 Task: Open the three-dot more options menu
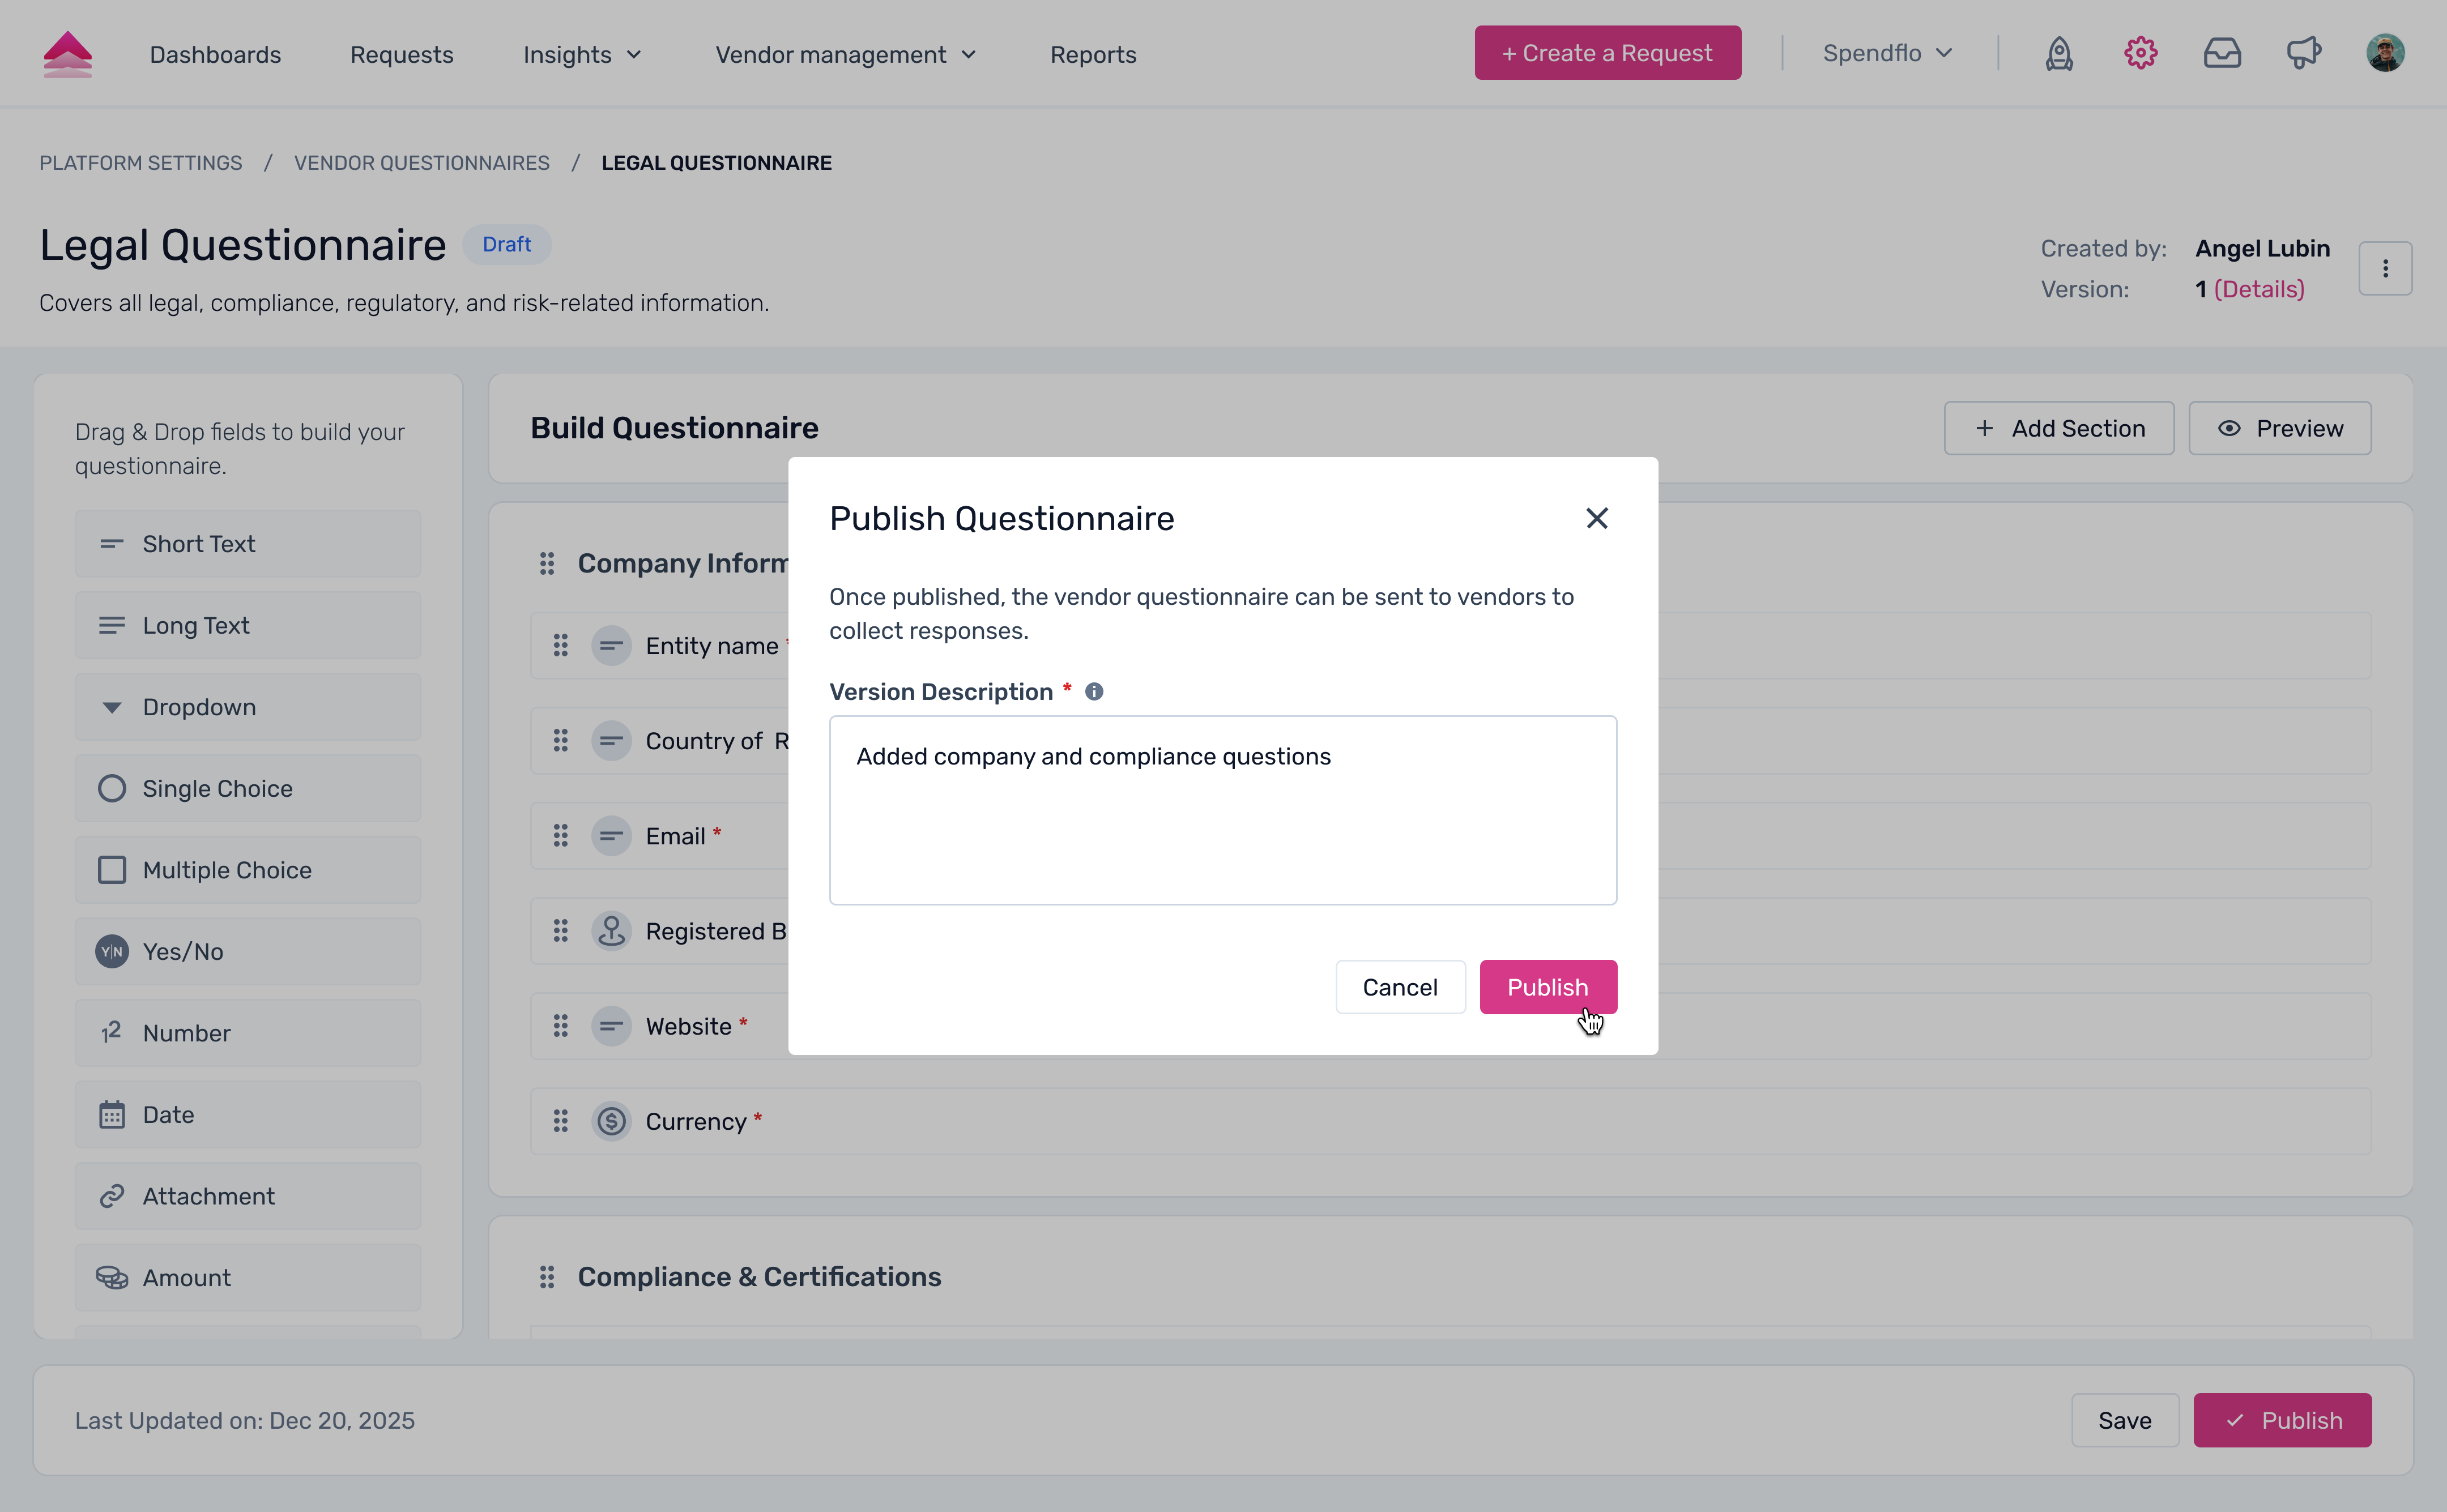[2385, 268]
